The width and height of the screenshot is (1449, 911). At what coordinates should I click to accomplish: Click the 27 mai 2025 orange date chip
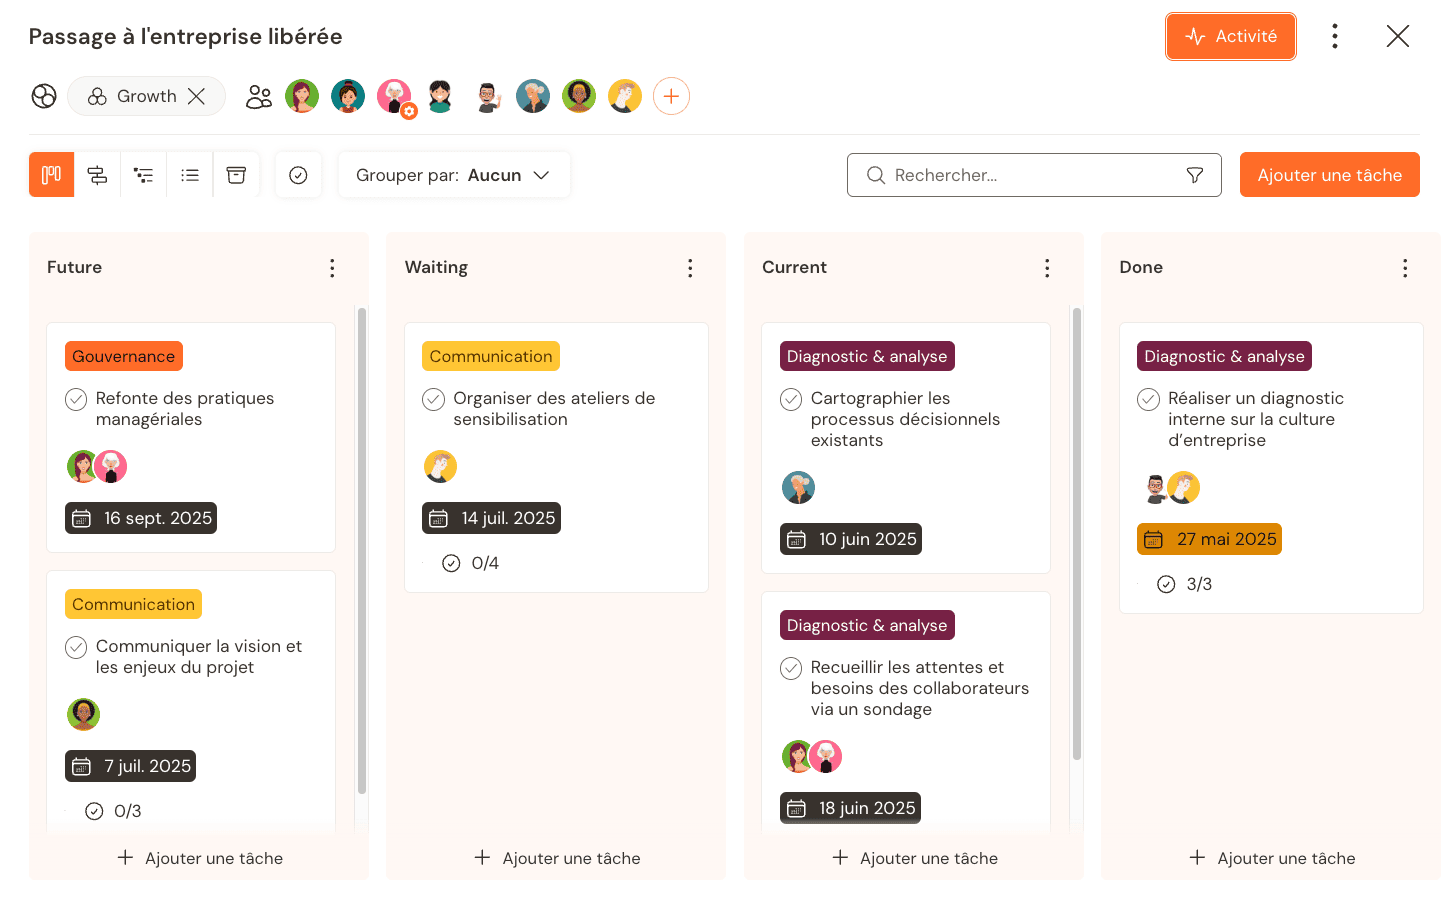[1209, 538]
